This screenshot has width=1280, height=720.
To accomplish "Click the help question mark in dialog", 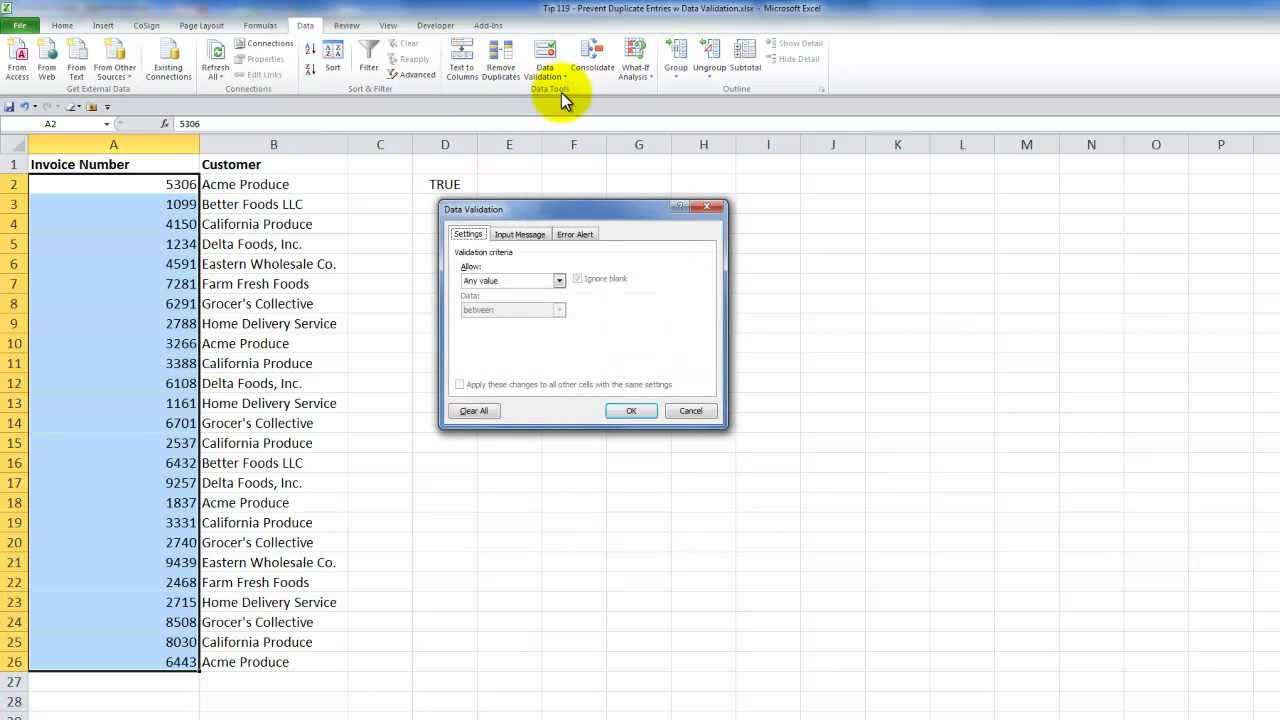I will pos(681,206).
